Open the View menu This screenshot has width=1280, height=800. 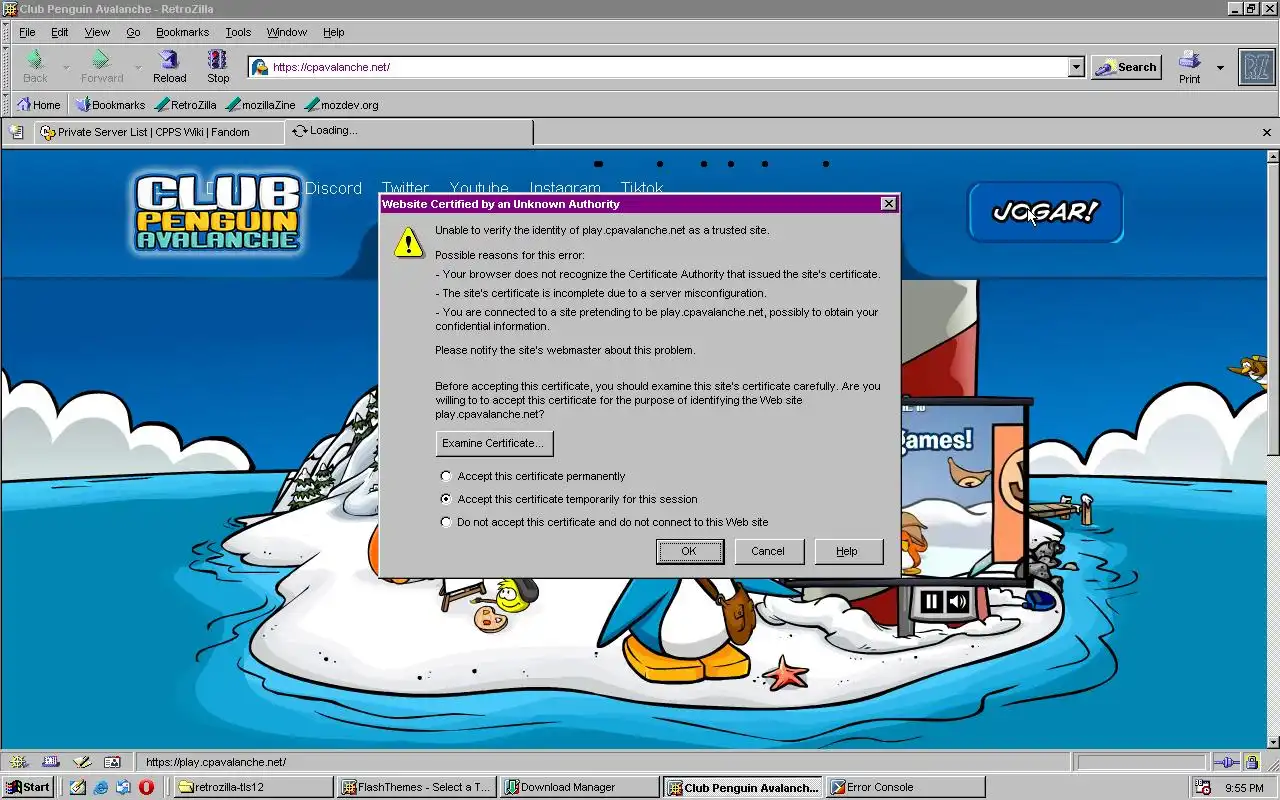tap(97, 32)
